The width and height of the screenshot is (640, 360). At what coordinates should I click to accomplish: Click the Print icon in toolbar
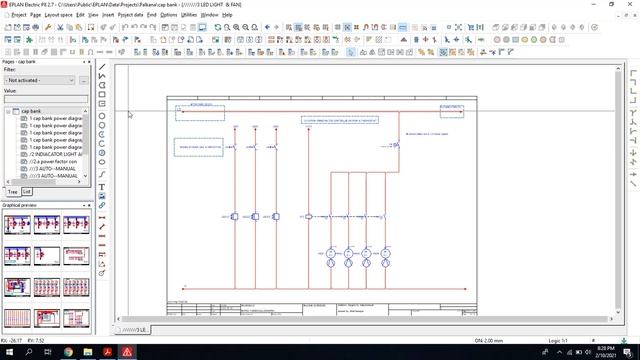[x=36, y=27]
